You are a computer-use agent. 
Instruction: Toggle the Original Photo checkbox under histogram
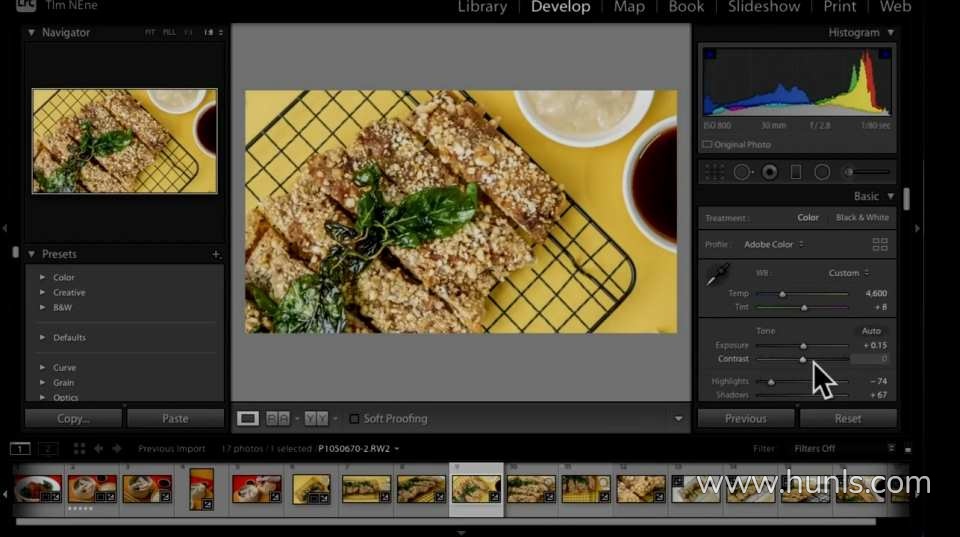pyautogui.click(x=708, y=145)
